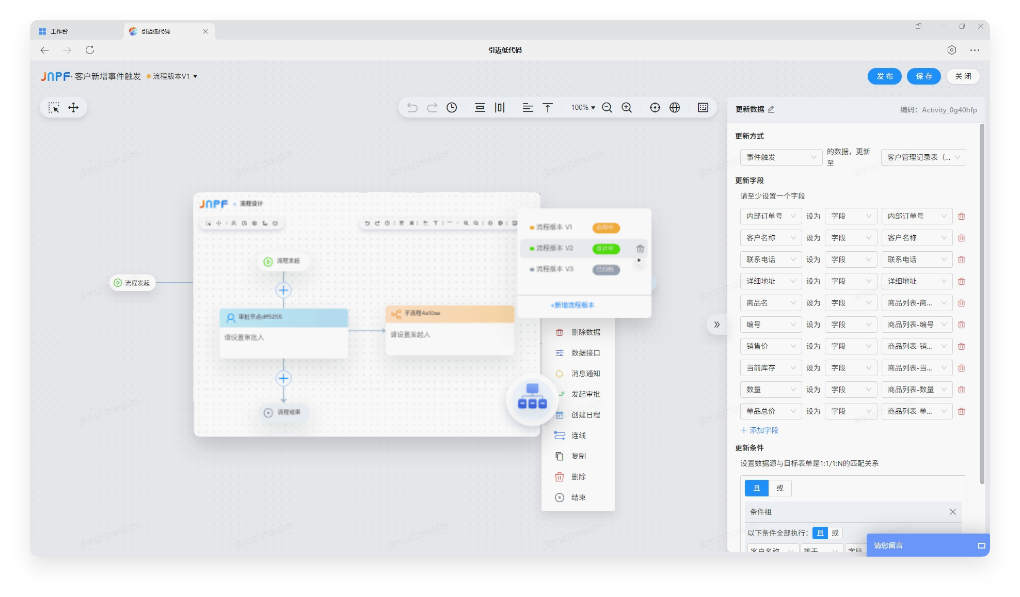Choose 消息通知 in the node menu
This screenshot has height=597, width=1020.
coord(578,374)
